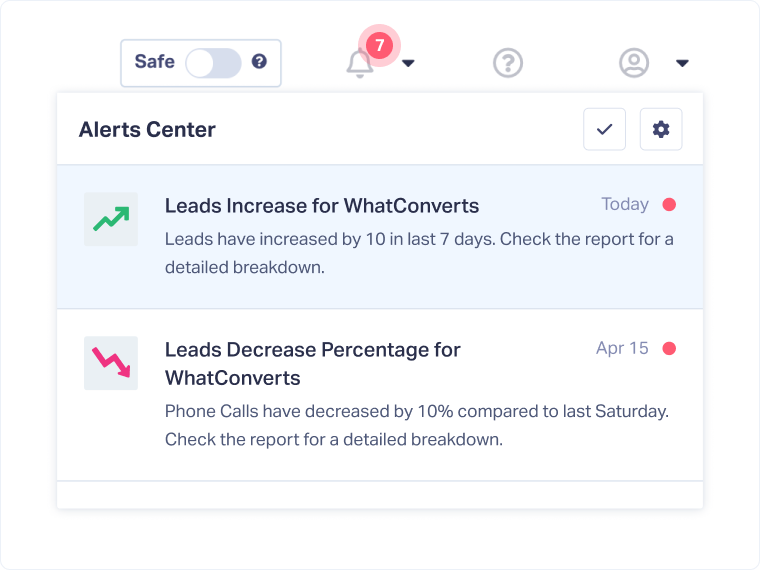Click the Safe label text
The image size is (760, 570).
click(x=154, y=62)
